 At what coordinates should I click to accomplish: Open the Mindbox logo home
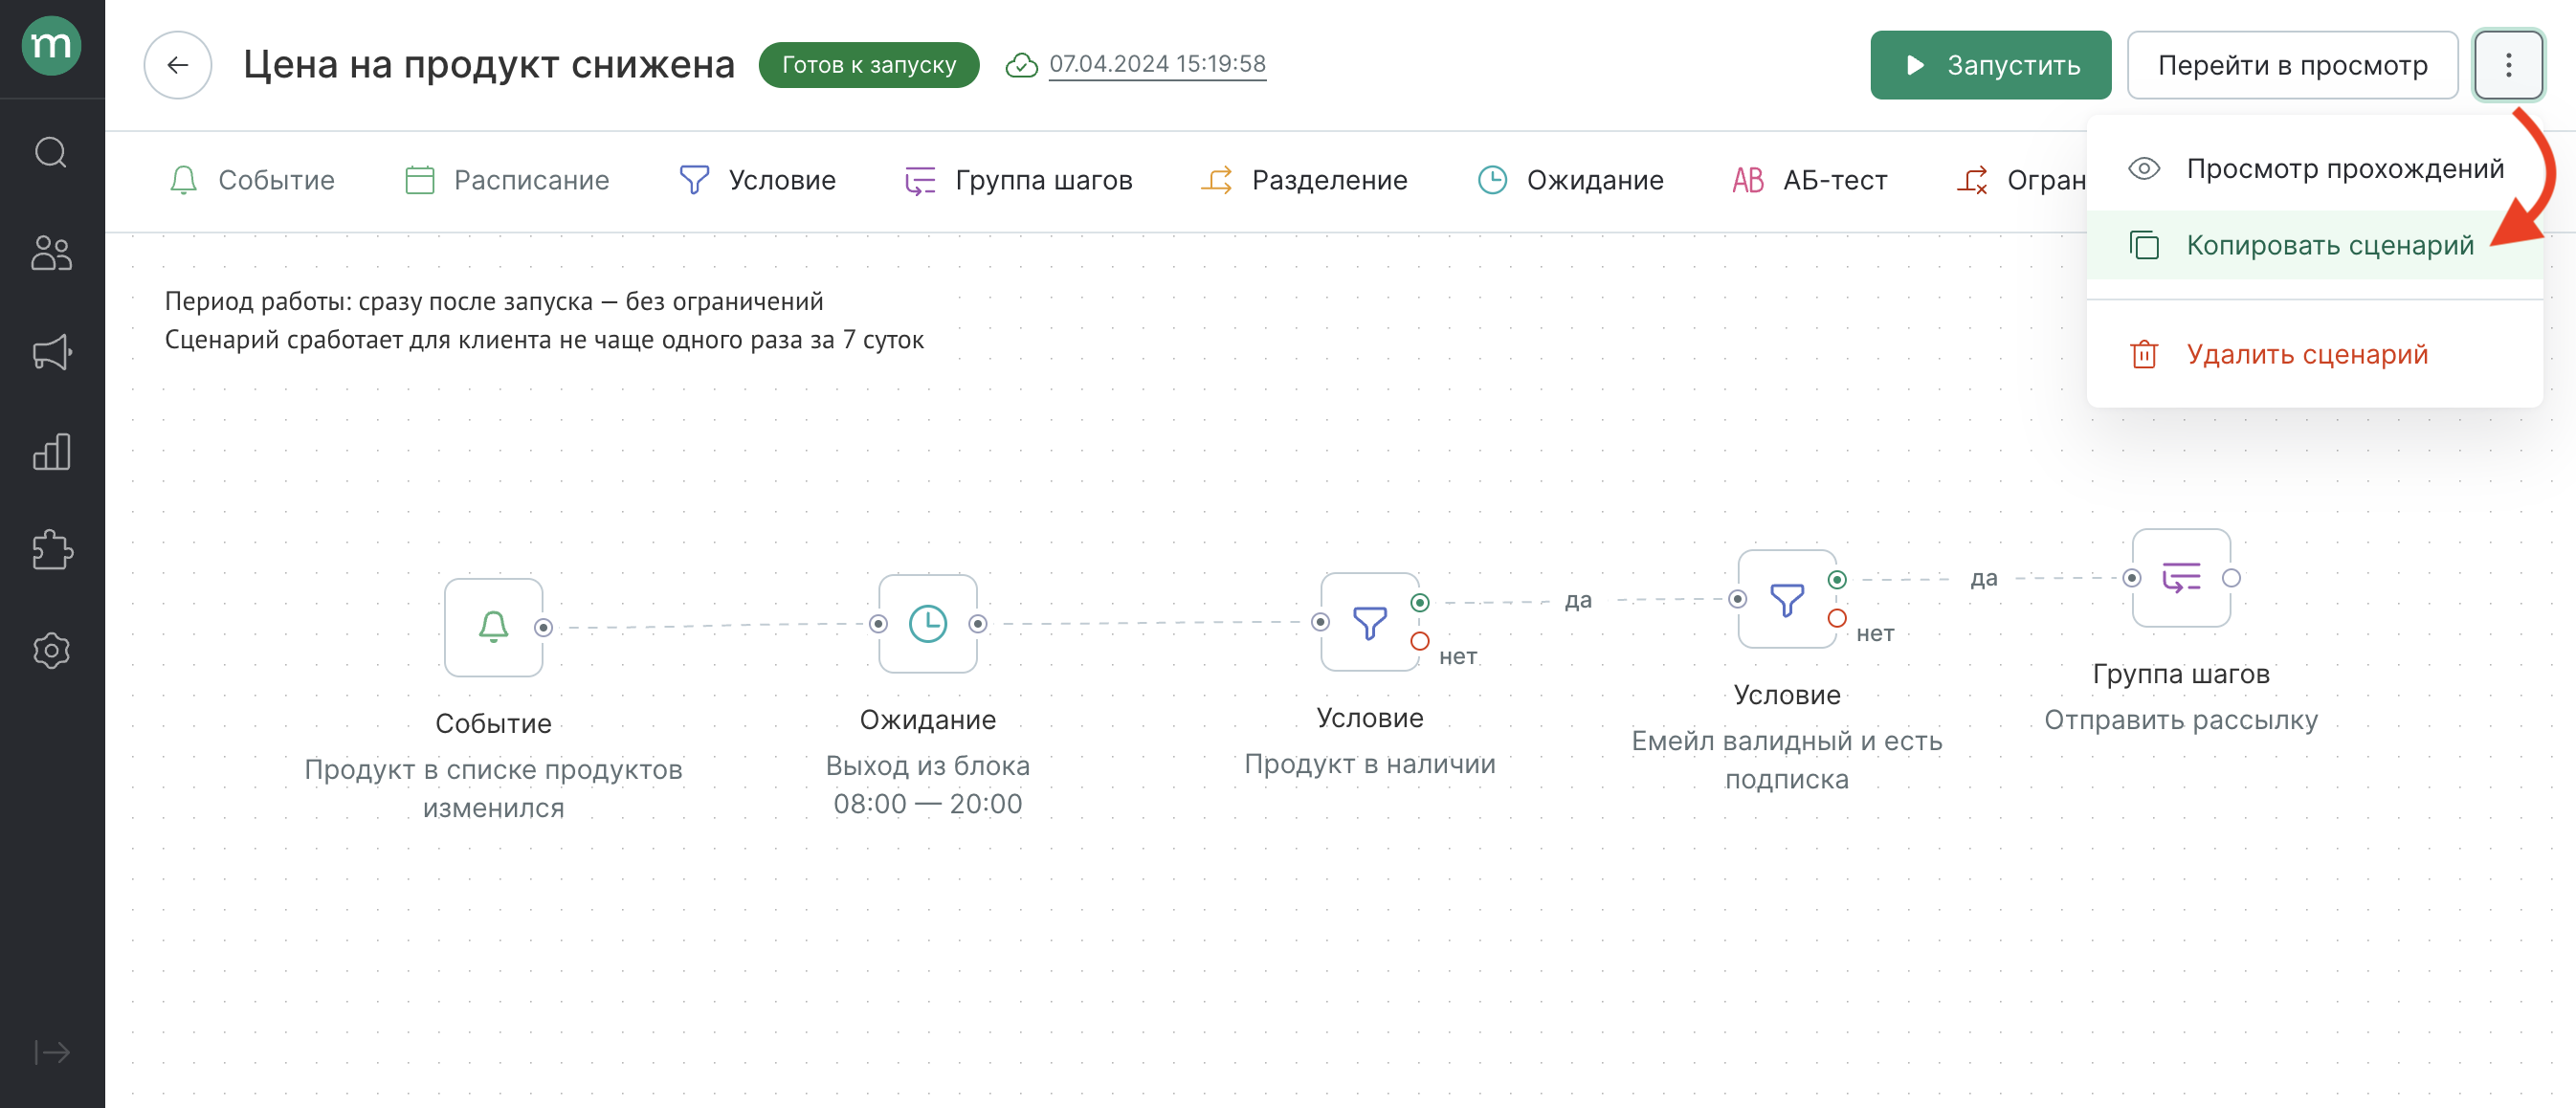click(x=51, y=46)
